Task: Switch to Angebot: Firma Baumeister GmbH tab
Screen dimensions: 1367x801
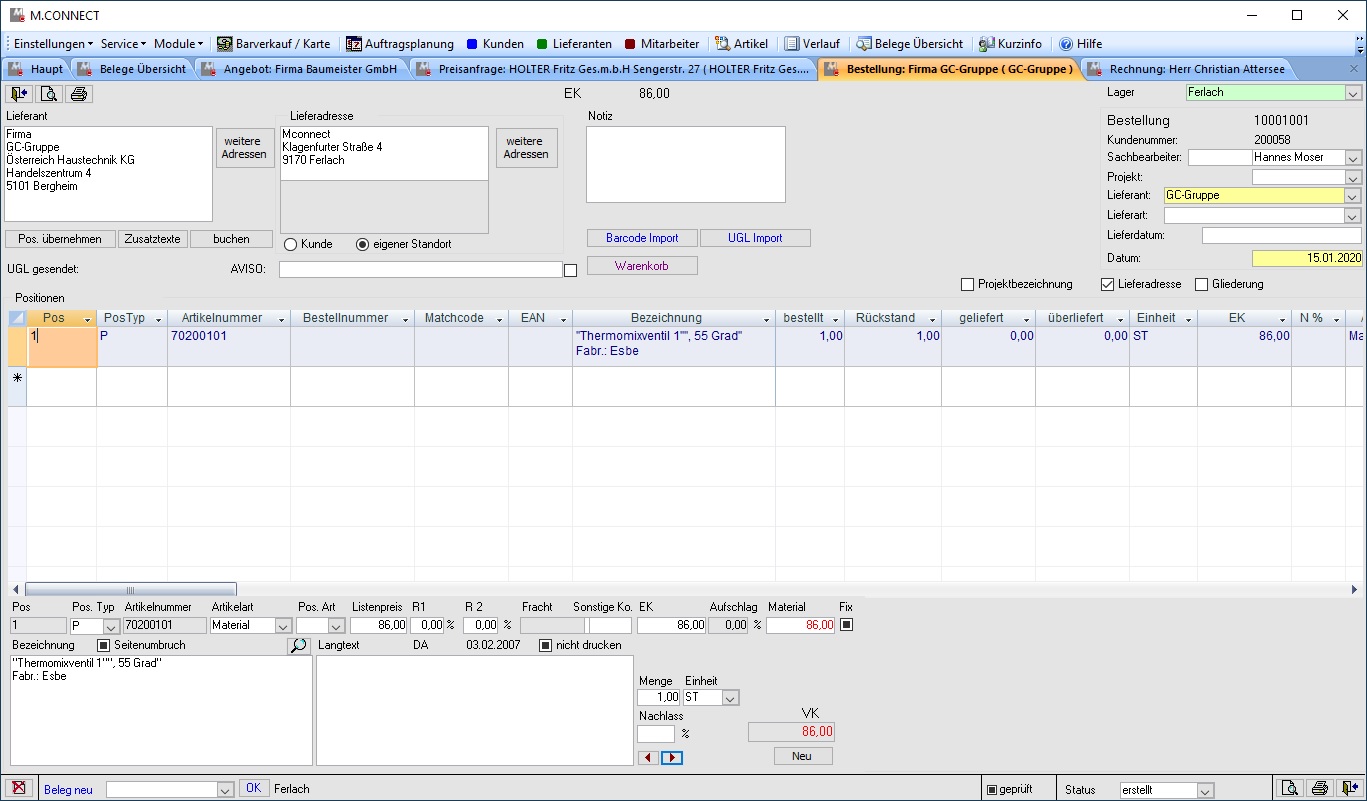Action: (300, 69)
